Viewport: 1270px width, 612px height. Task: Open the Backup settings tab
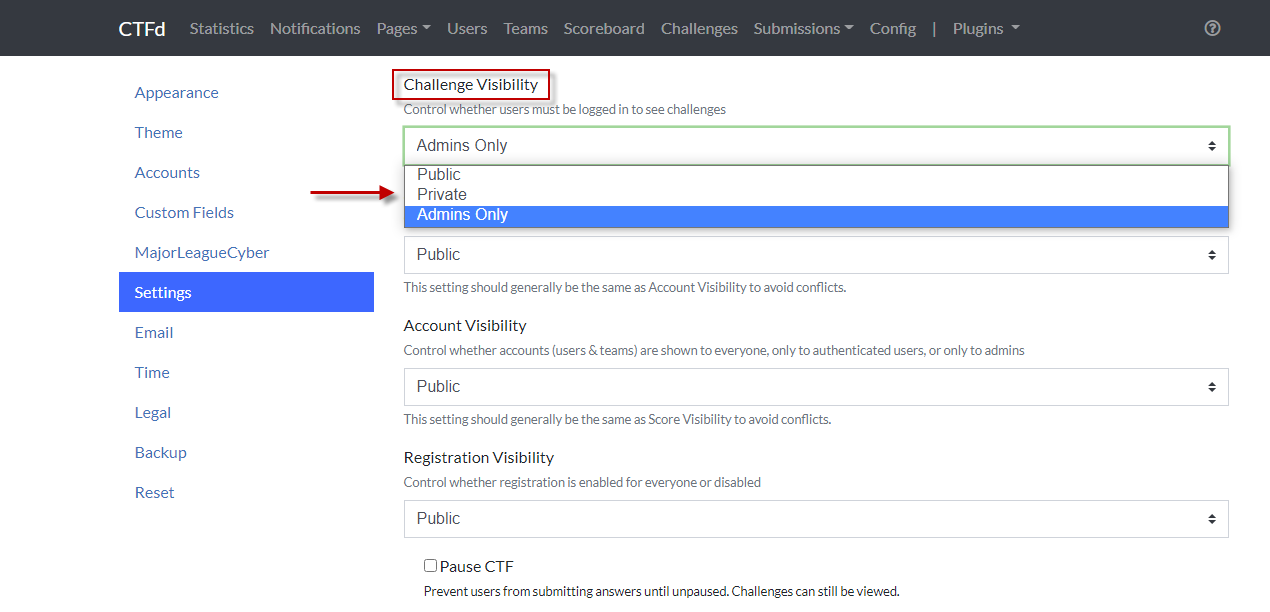click(160, 453)
